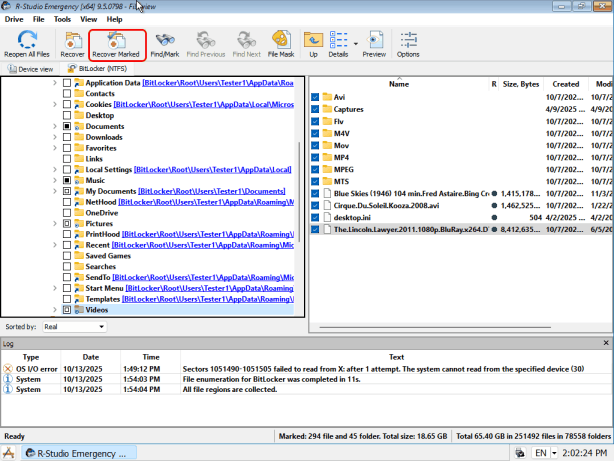Uncheck the Avi folder checkbox
Image resolution: width=614 pixels, height=461 pixels.
[315, 97]
